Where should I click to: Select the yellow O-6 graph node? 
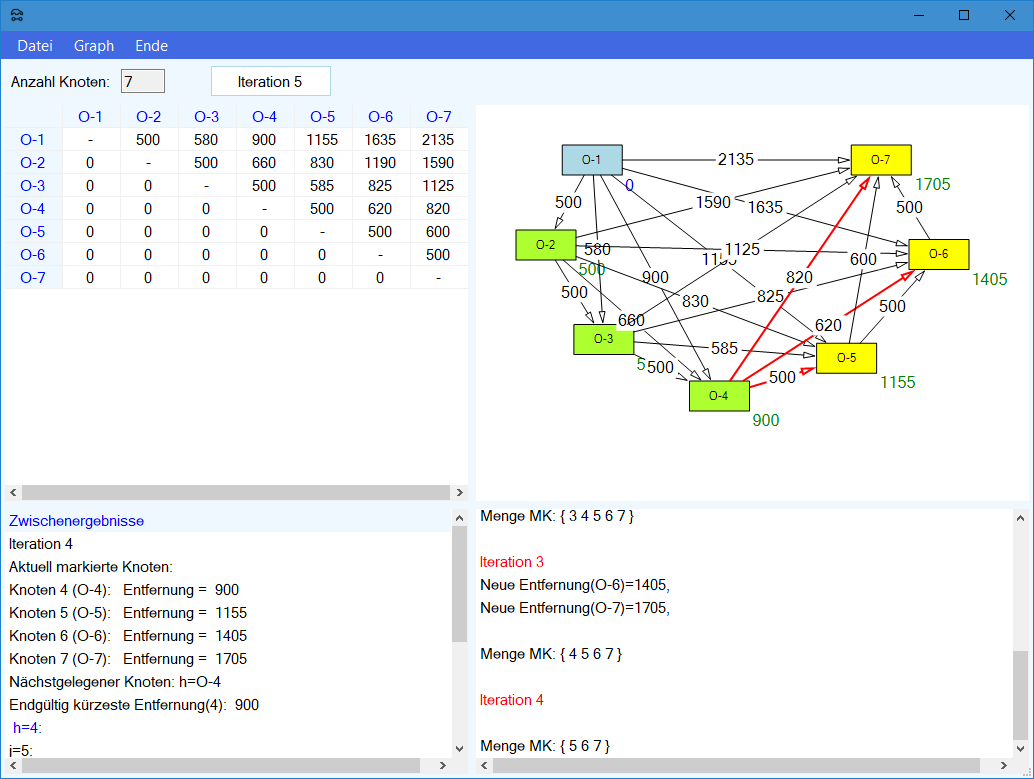(938, 254)
